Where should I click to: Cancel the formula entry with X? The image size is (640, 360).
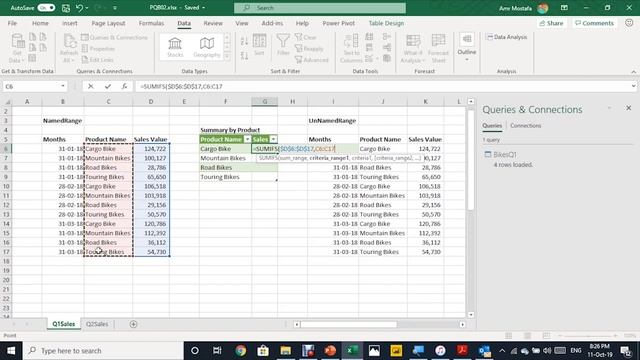pos(91,86)
